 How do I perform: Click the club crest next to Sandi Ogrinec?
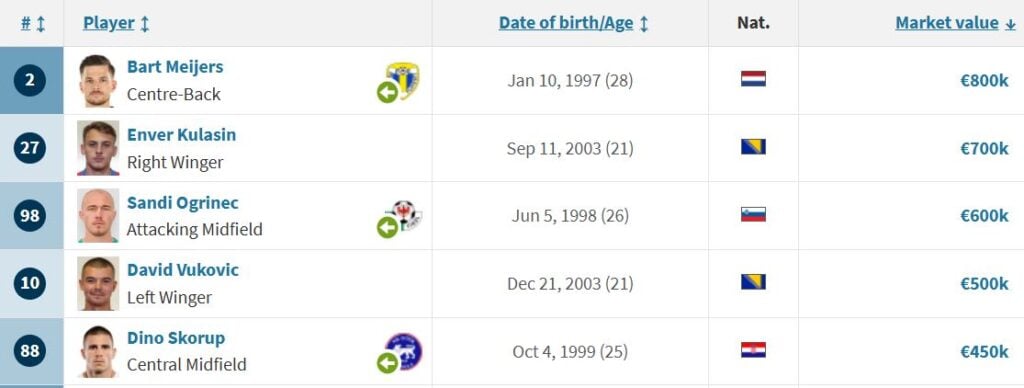click(x=406, y=216)
